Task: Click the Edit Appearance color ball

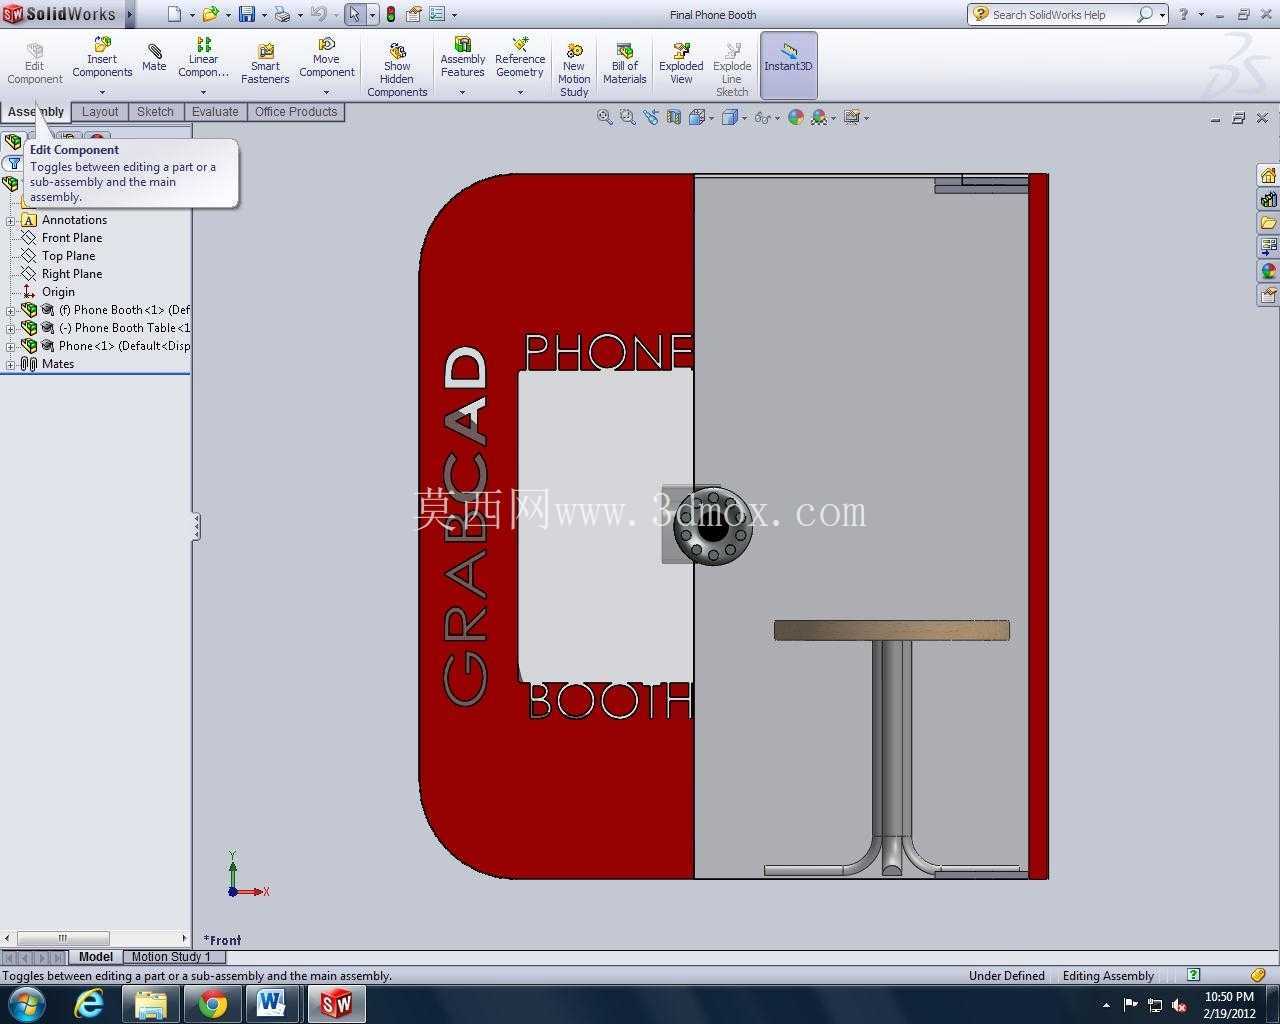Action: 796,117
